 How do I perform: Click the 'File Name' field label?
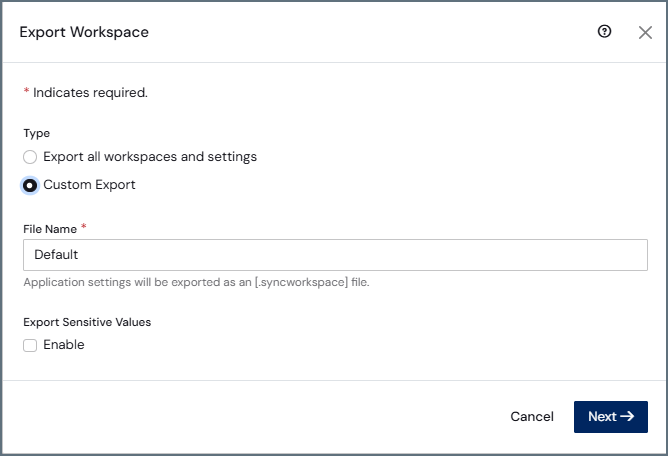point(50,229)
